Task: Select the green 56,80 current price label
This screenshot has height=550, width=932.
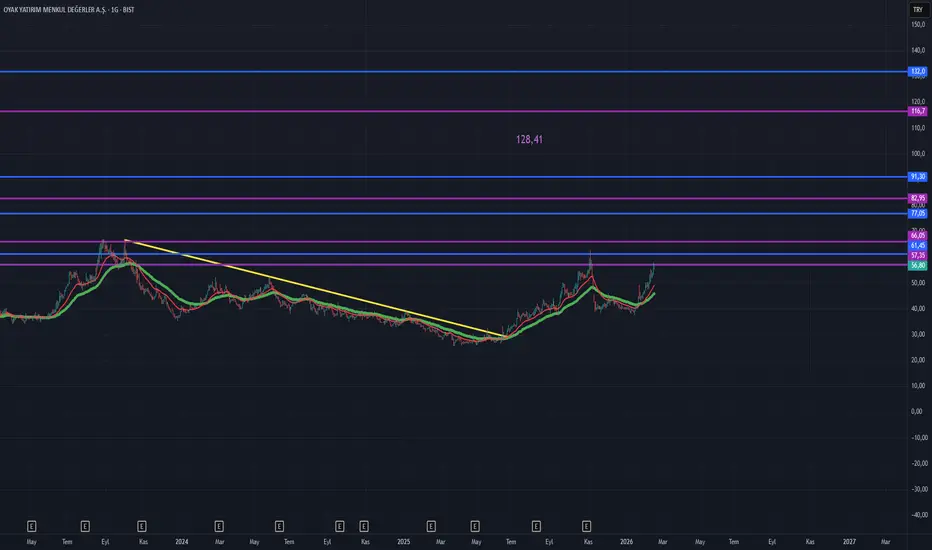Action: coord(918,265)
